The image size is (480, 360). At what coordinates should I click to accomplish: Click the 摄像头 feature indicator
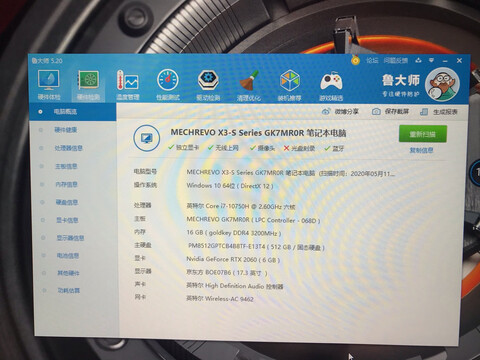(263, 148)
